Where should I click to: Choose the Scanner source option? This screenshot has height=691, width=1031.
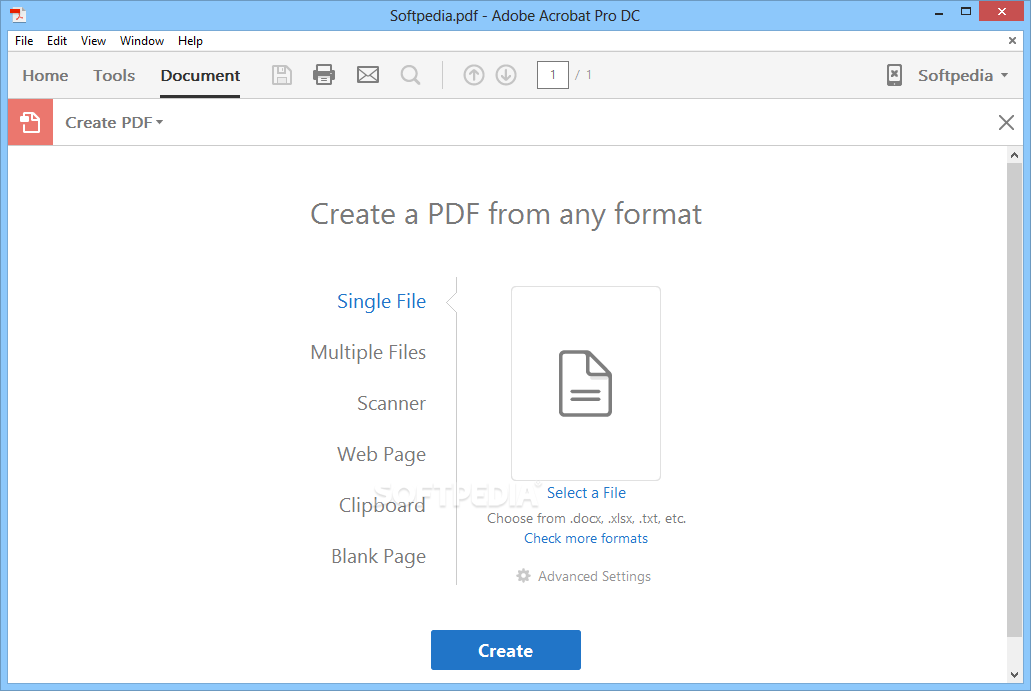(391, 403)
